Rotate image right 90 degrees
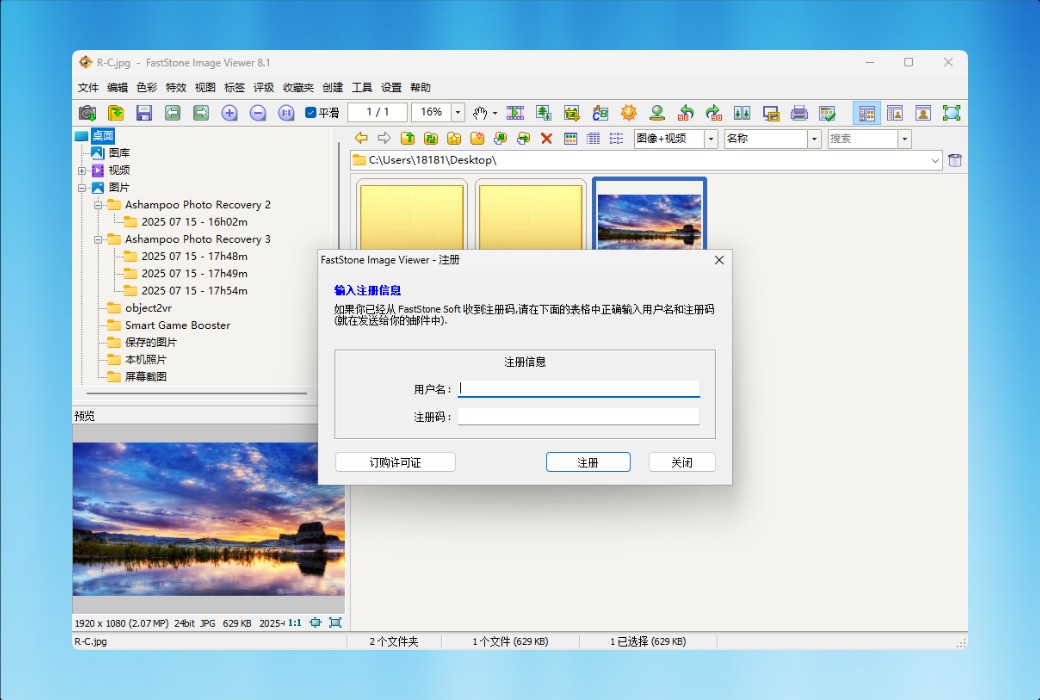The width and height of the screenshot is (1040, 700). point(714,113)
